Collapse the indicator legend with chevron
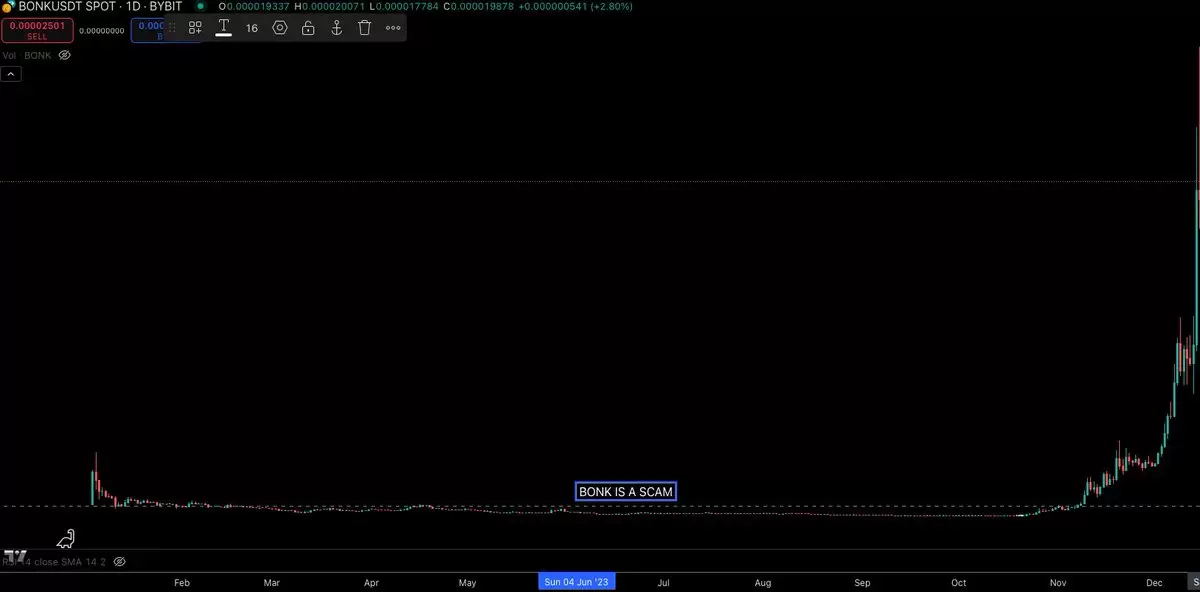The width and height of the screenshot is (1200, 592). (x=10, y=74)
